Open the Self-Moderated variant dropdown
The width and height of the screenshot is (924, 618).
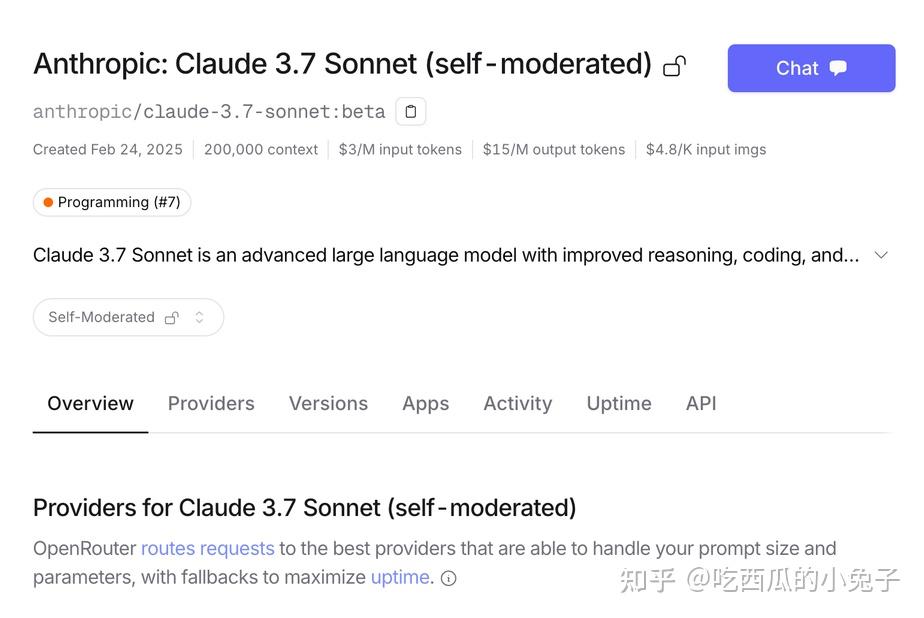coord(128,317)
